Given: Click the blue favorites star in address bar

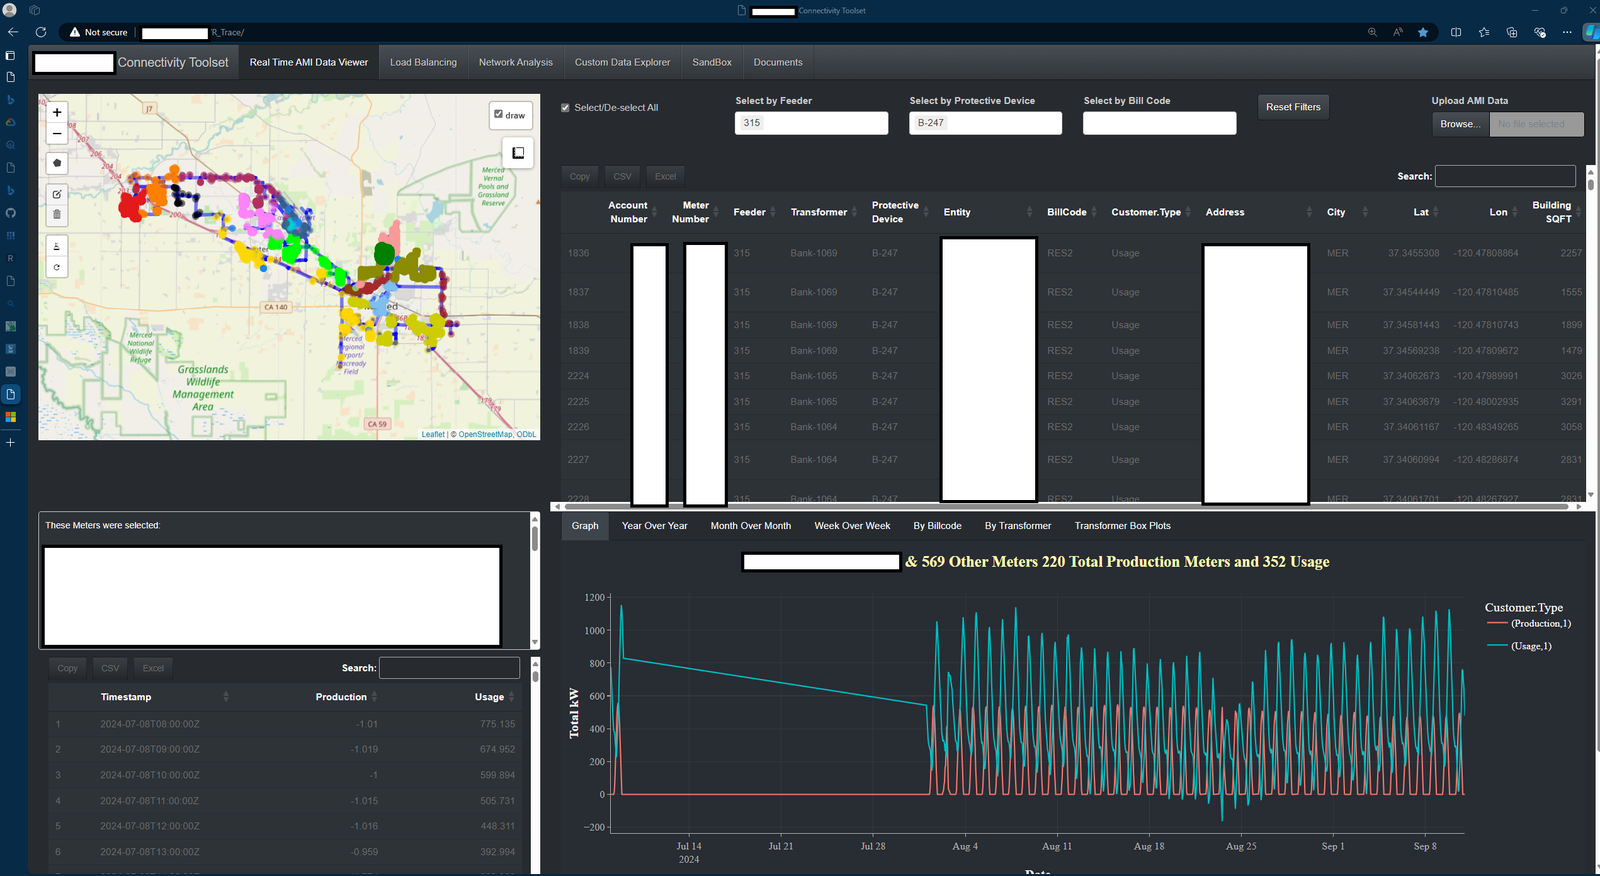Looking at the screenshot, I should (1423, 32).
